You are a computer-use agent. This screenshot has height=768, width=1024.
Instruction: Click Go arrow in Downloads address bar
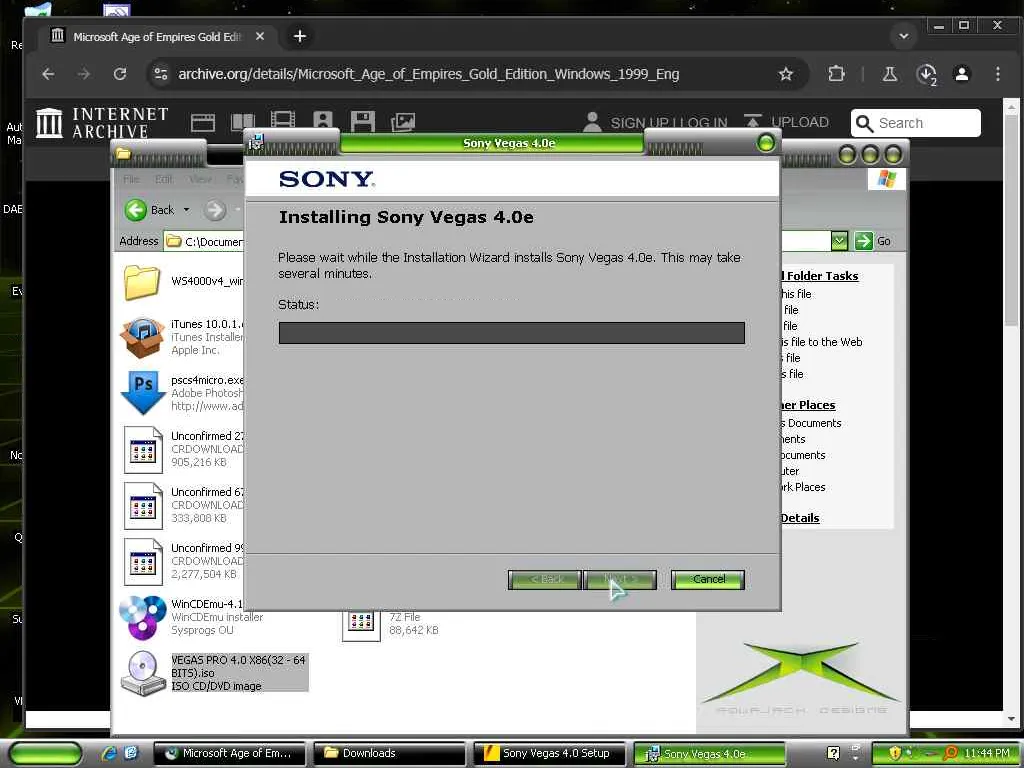tap(863, 241)
